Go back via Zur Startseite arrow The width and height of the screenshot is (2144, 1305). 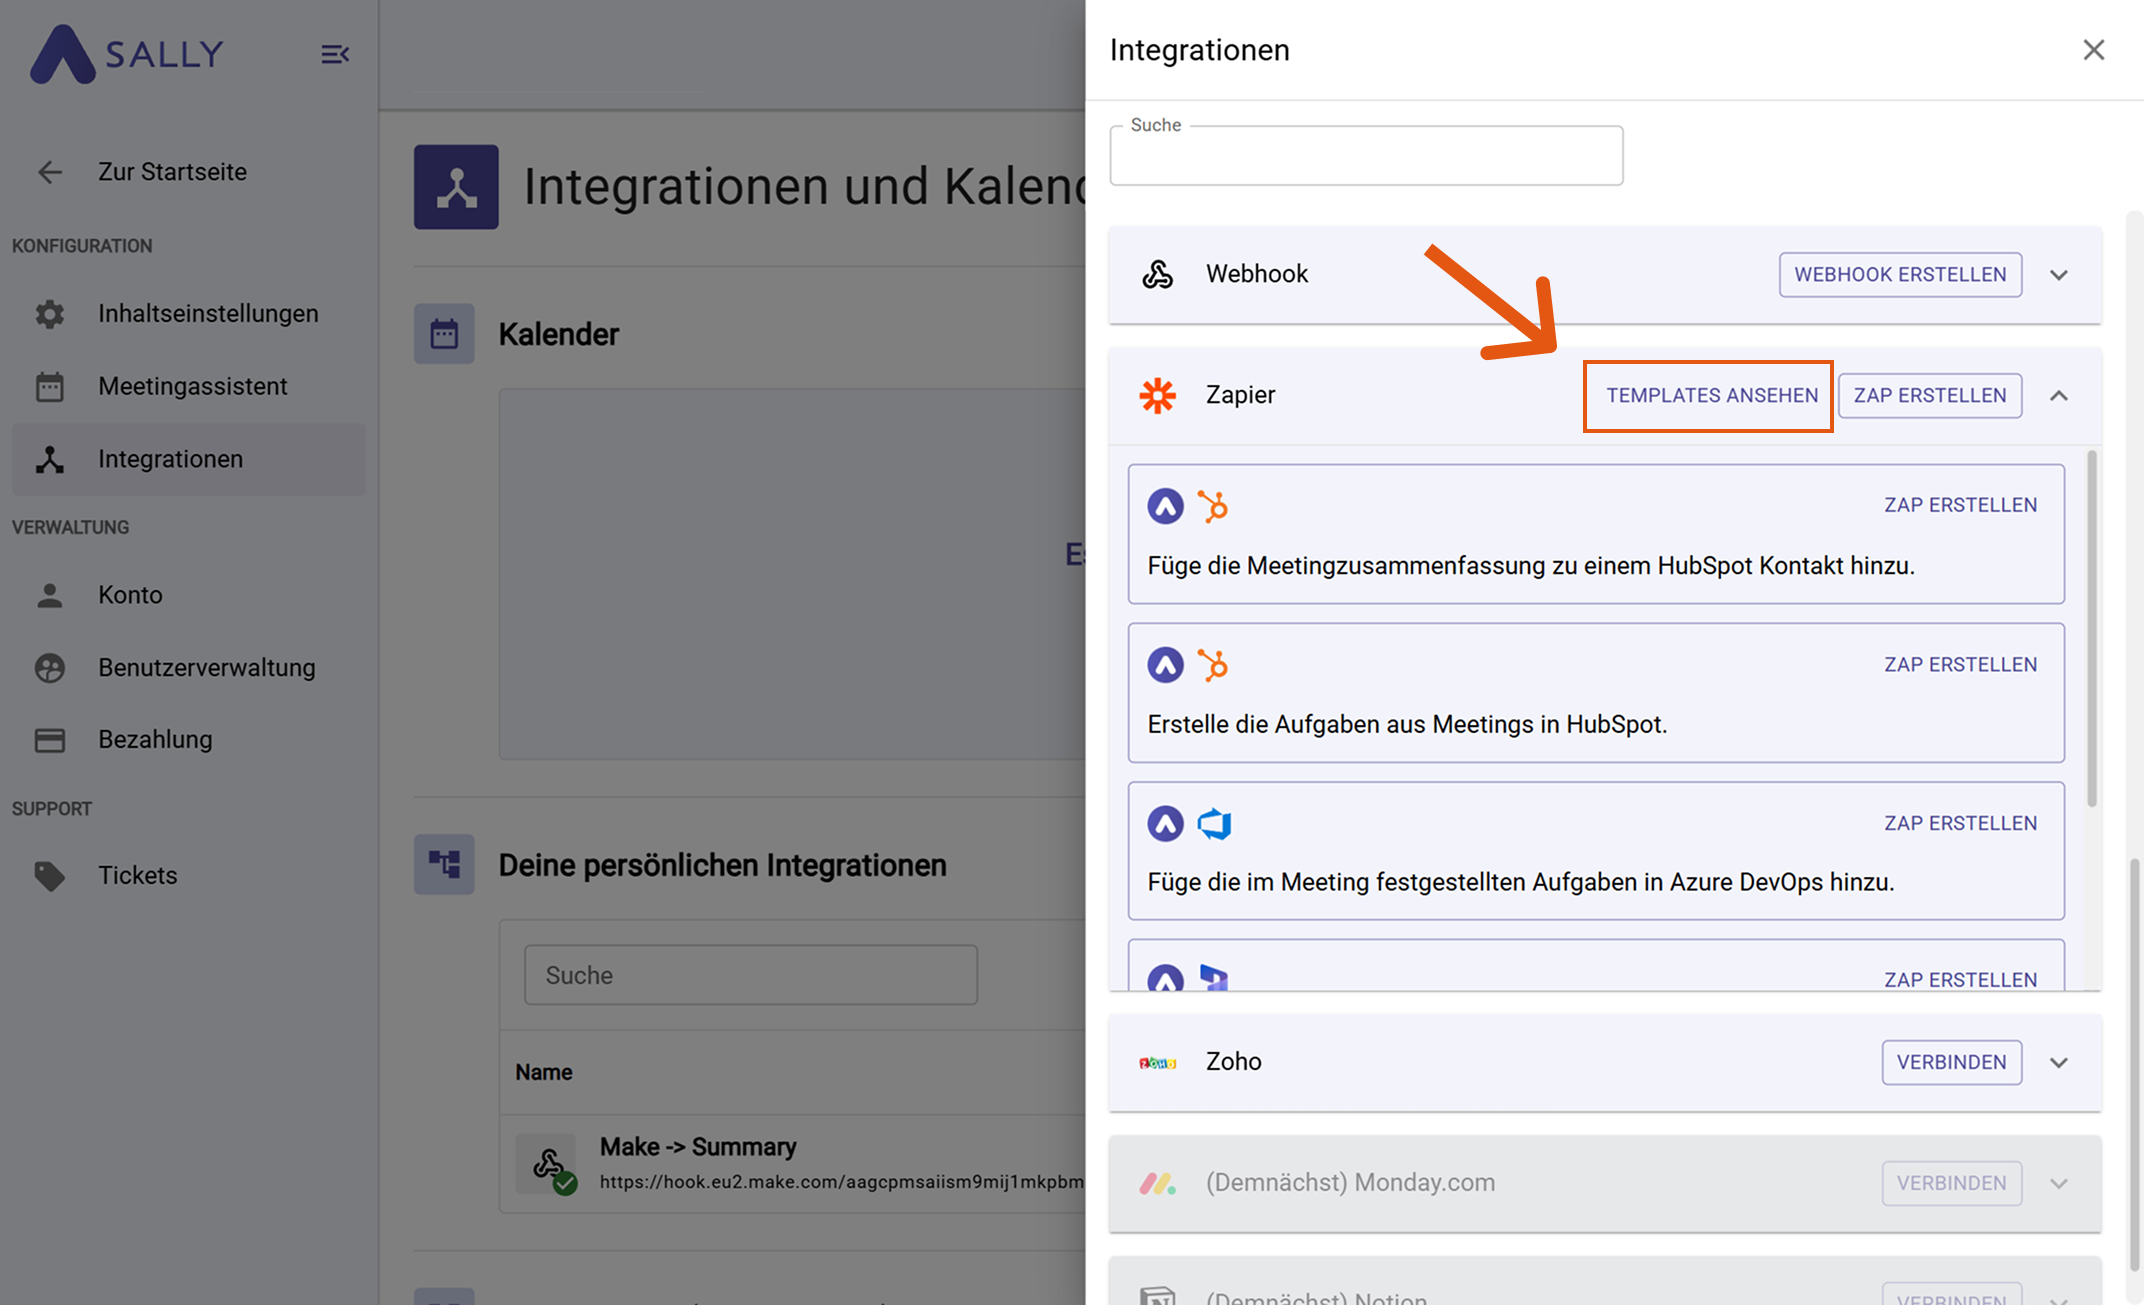[x=50, y=172]
